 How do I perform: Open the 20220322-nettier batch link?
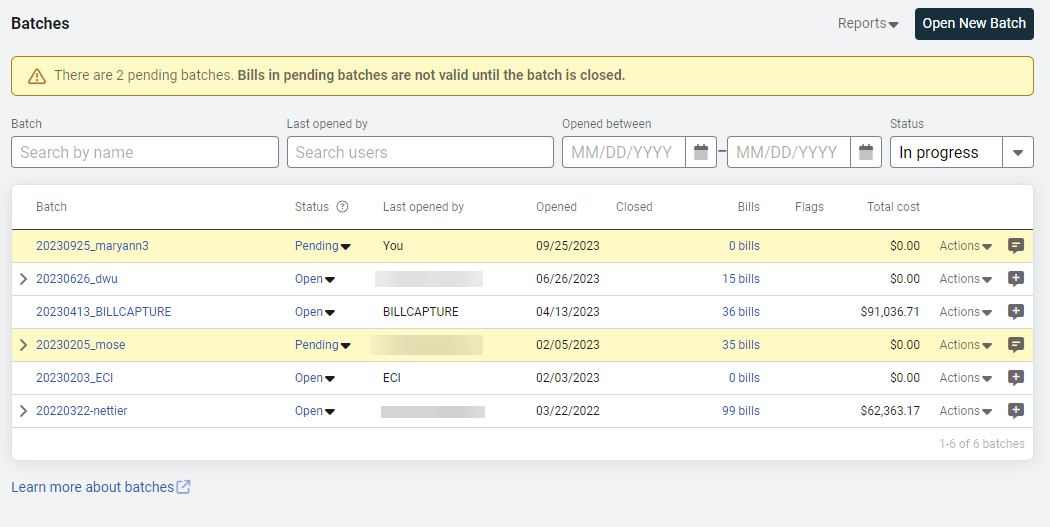82,410
